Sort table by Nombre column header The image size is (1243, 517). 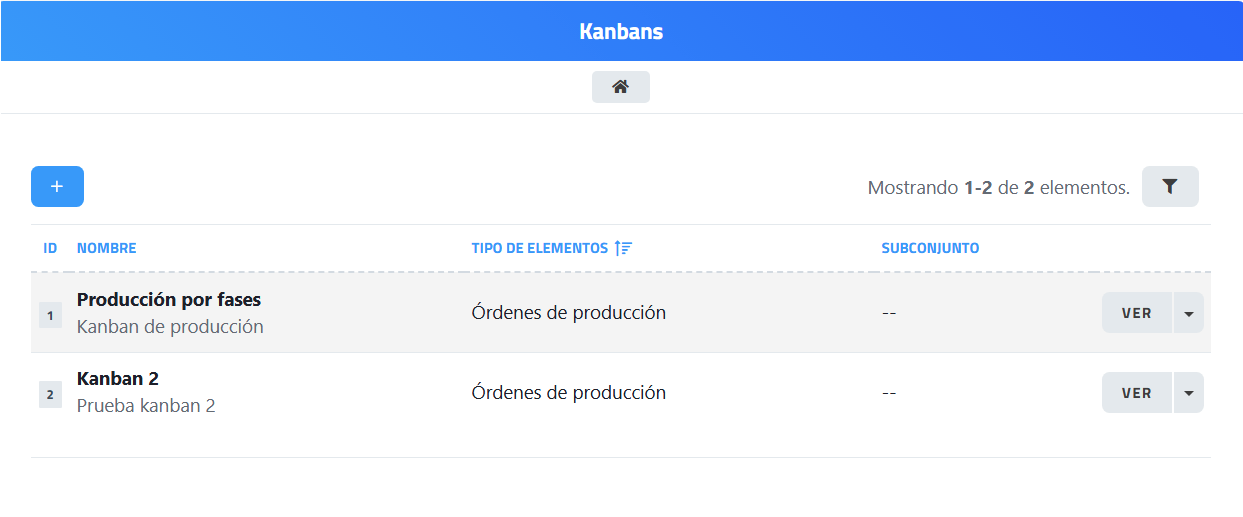pyautogui.click(x=106, y=248)
